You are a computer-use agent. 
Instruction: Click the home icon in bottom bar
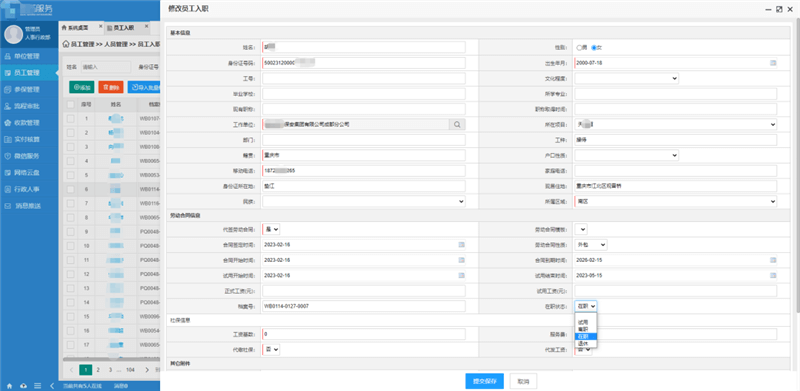[x=9, y=386]
